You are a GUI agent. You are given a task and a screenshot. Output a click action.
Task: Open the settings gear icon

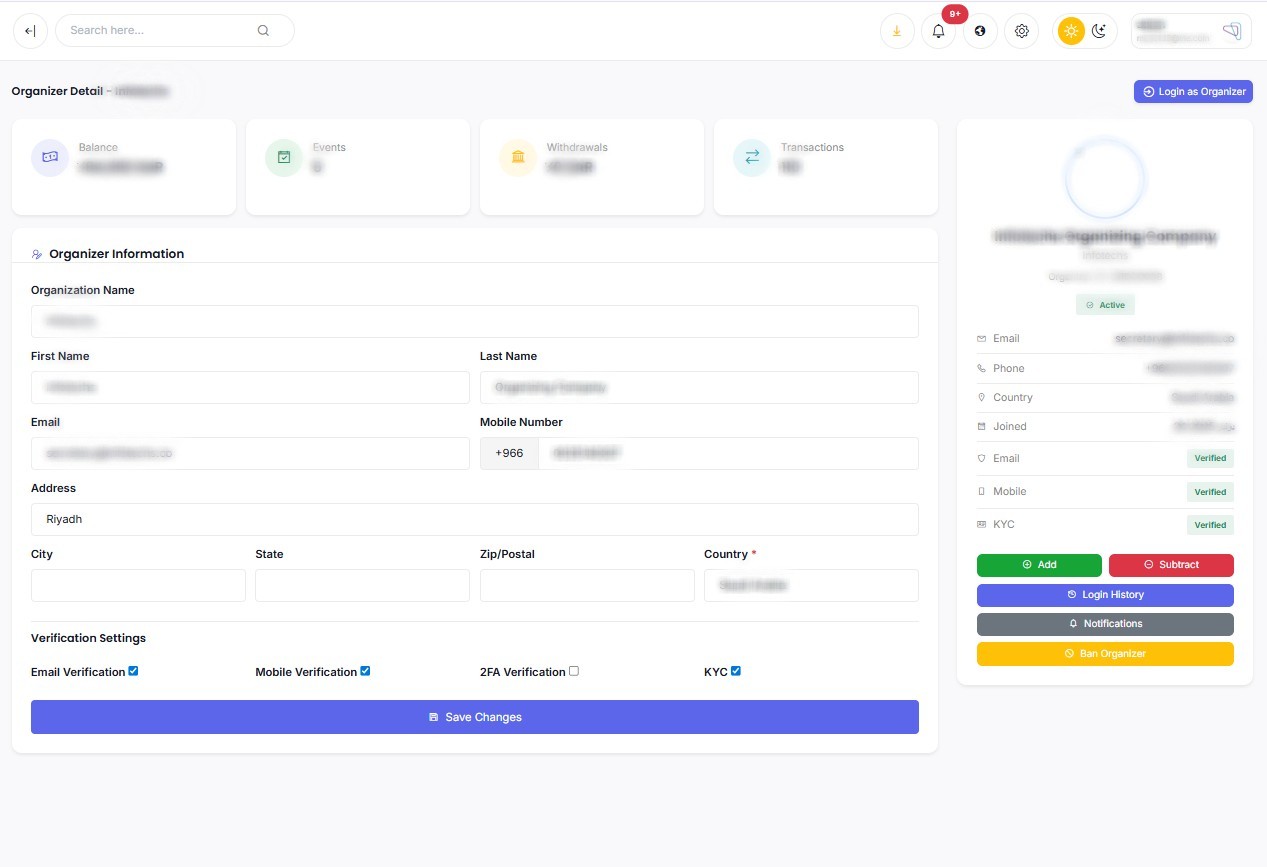tap(1021, 31)
